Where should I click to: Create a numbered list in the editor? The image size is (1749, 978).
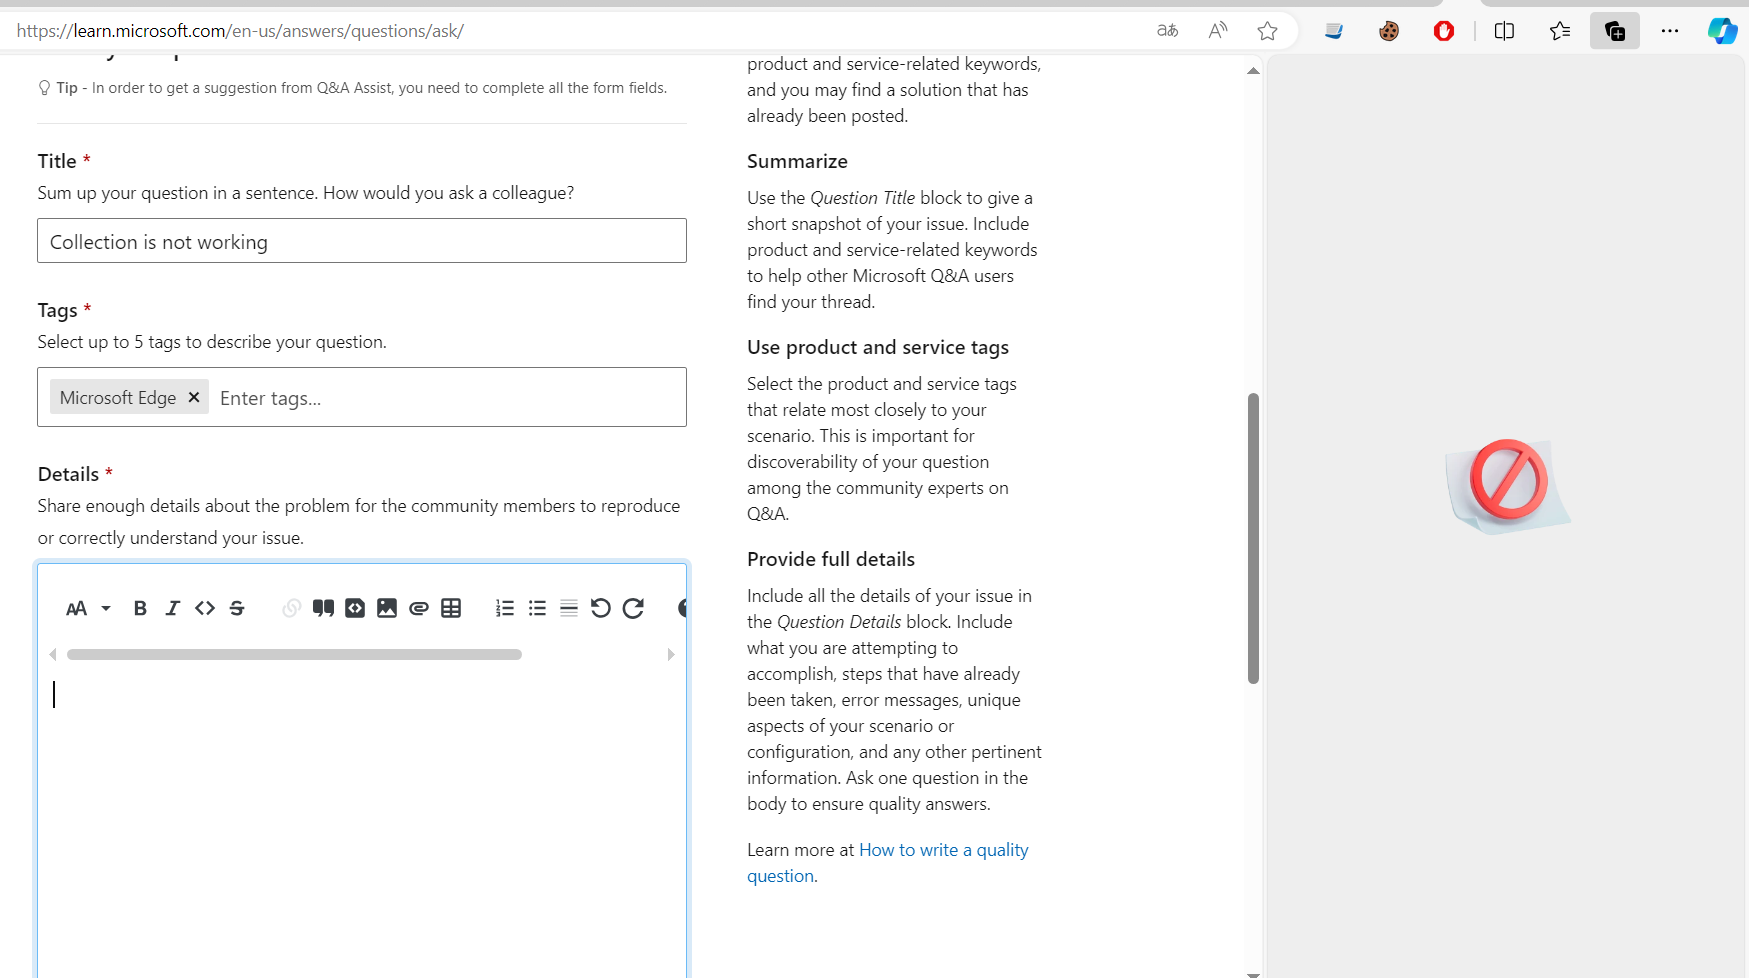[x=504, y=608]
